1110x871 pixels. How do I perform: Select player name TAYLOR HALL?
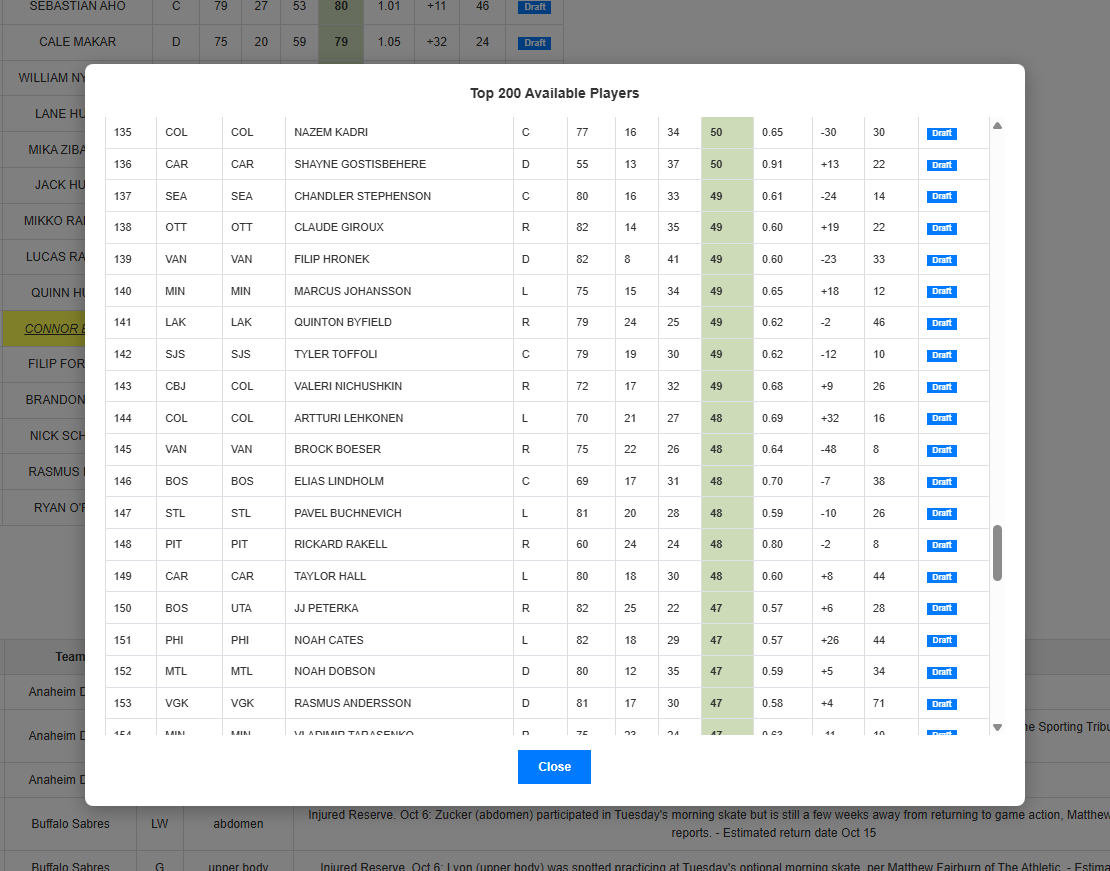tap(330, 576)
